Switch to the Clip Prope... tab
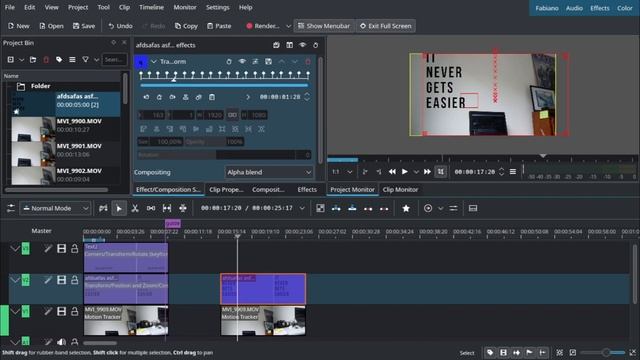This screenshot has height=360, width=640. pos(226,189)
